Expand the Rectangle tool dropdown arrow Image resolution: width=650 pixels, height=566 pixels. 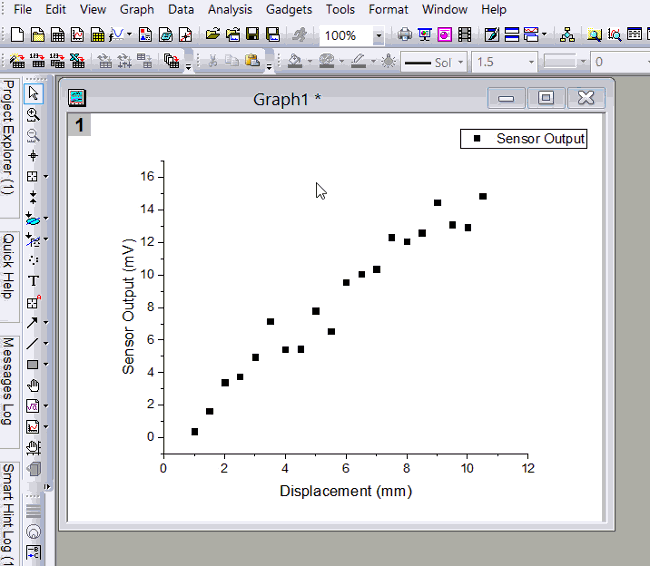click(x=46, y=365)
